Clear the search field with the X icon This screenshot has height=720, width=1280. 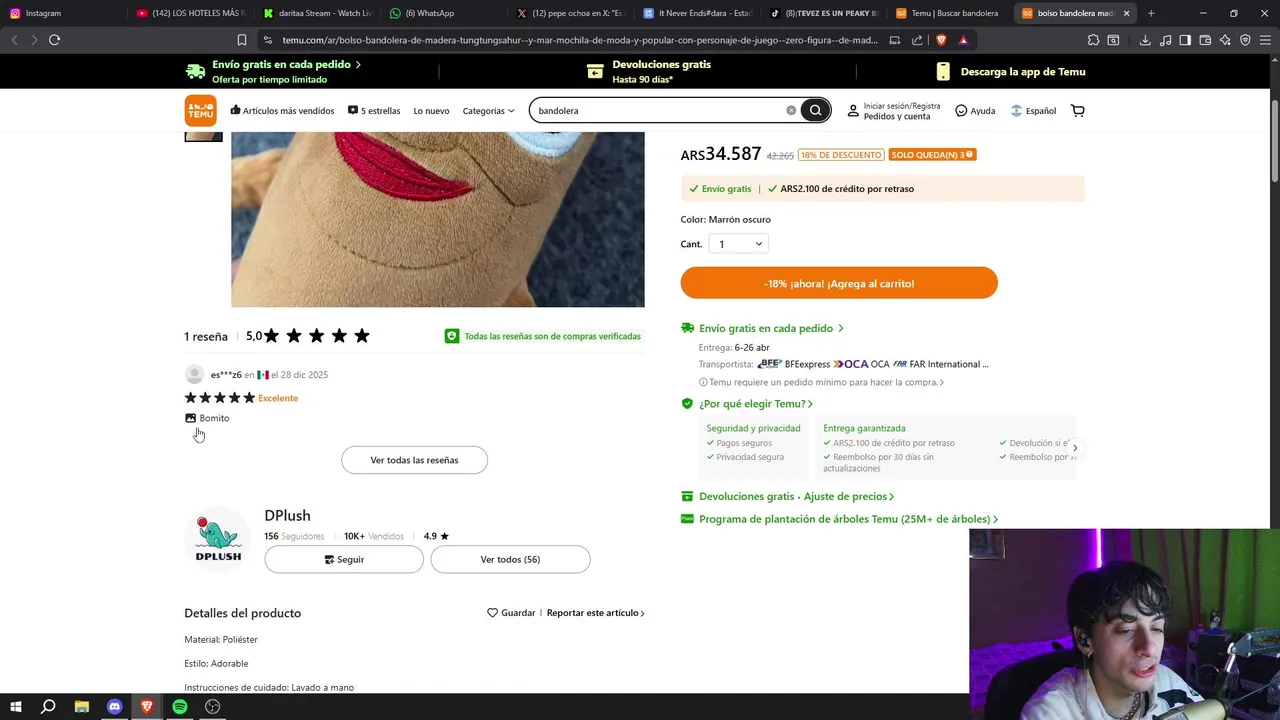[791, 111]
